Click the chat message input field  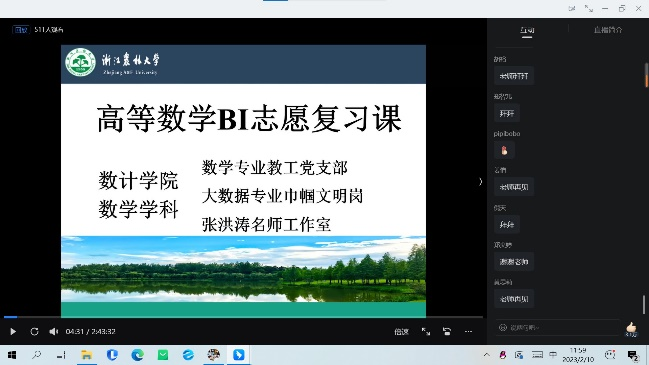pos(558,328)
